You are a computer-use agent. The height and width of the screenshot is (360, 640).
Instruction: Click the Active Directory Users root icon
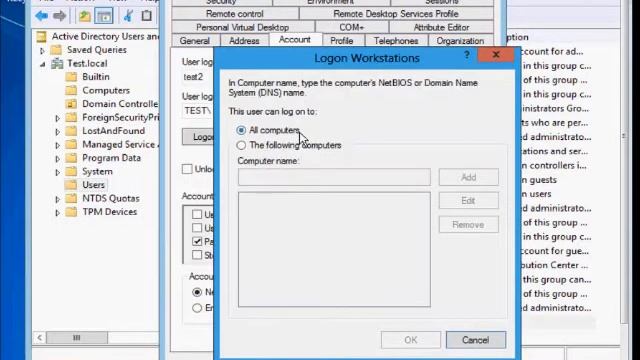42,36
